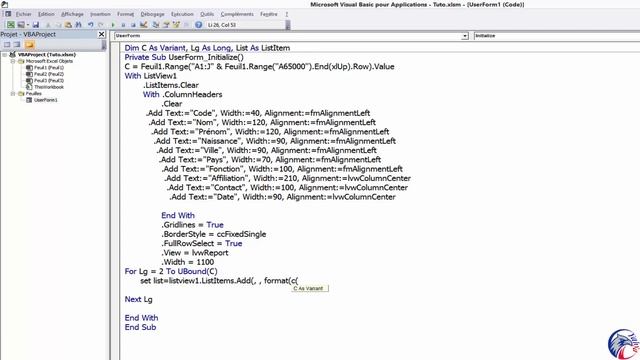This screenshot has height=360, width=640.
Task: Open the Insert object dropdown arrow
Action: pos(28,25)
